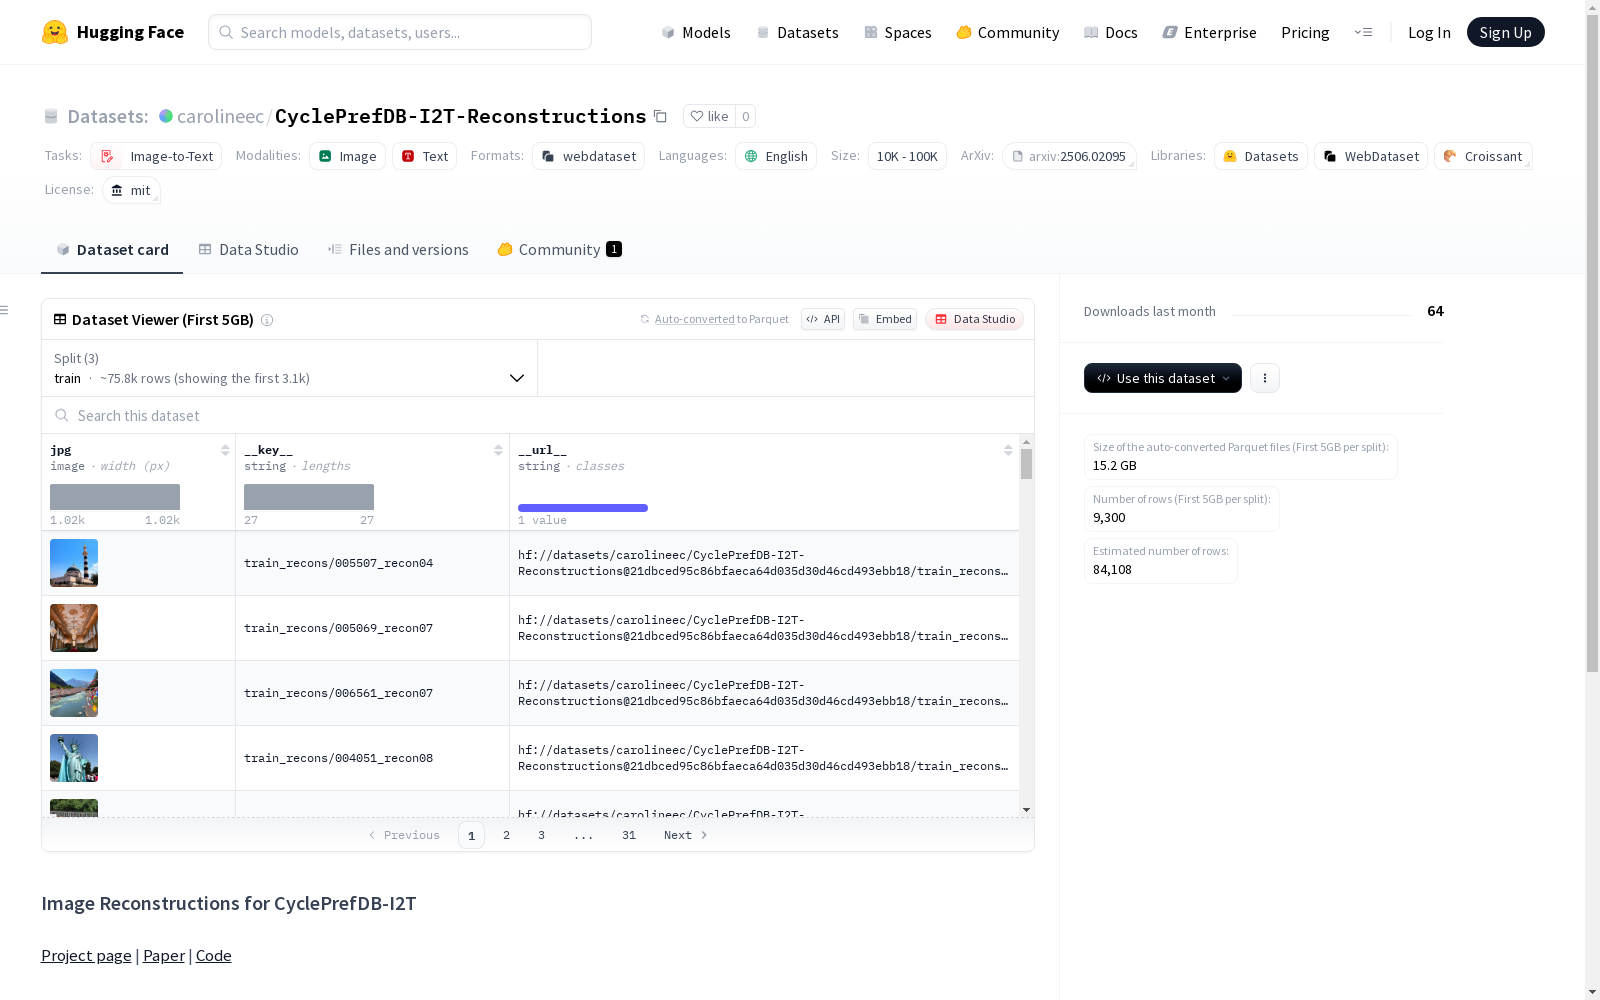The width and height of the screenshot is (1600, 1000).
Task: Click the jpg width histogram bar
Action: 115,497
